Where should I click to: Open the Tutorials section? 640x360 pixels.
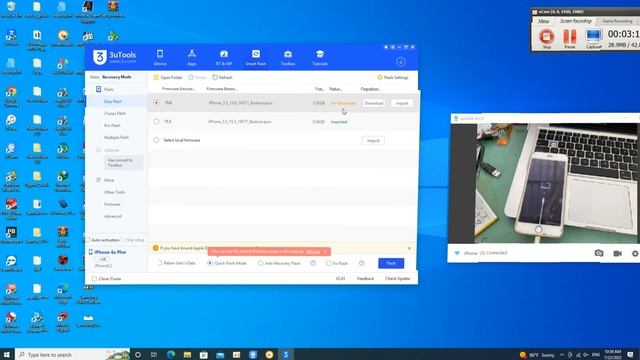(x=320, y=58)
